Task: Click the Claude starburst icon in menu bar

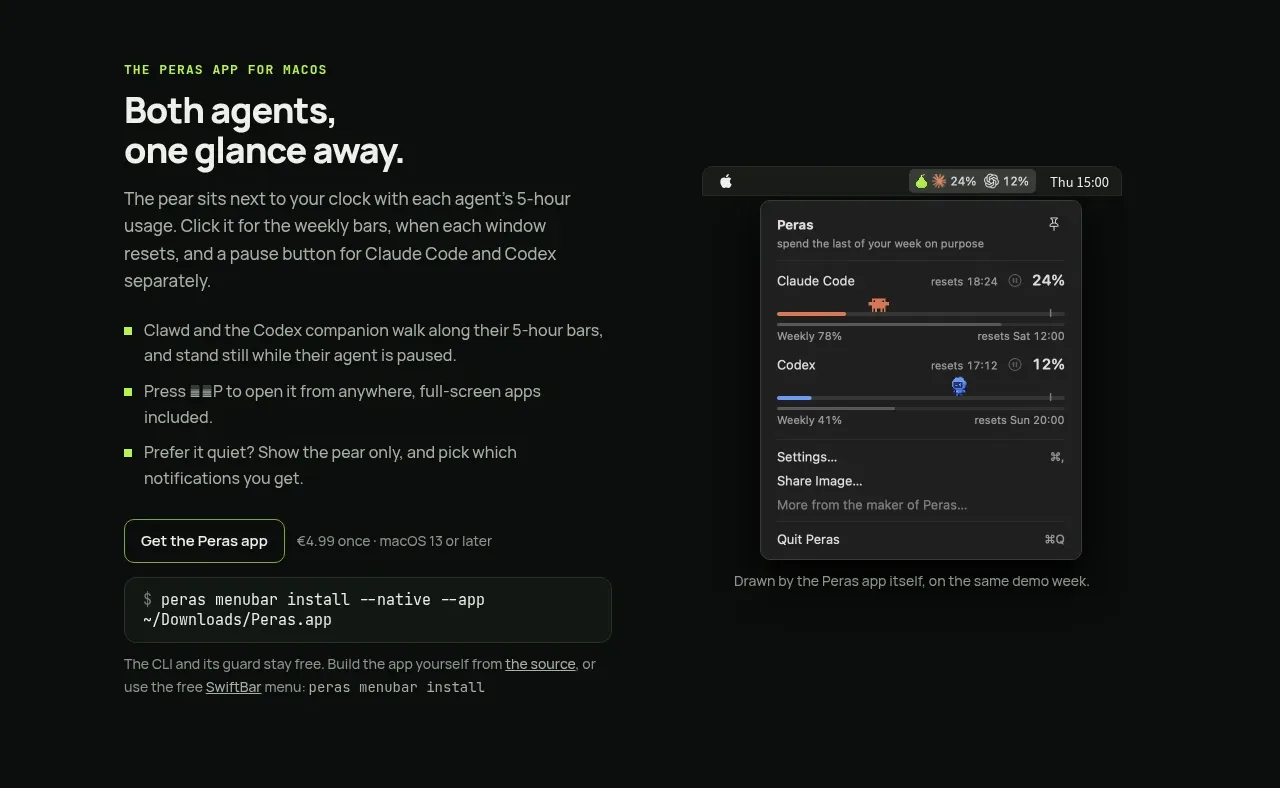Action: tap(939, 181)
